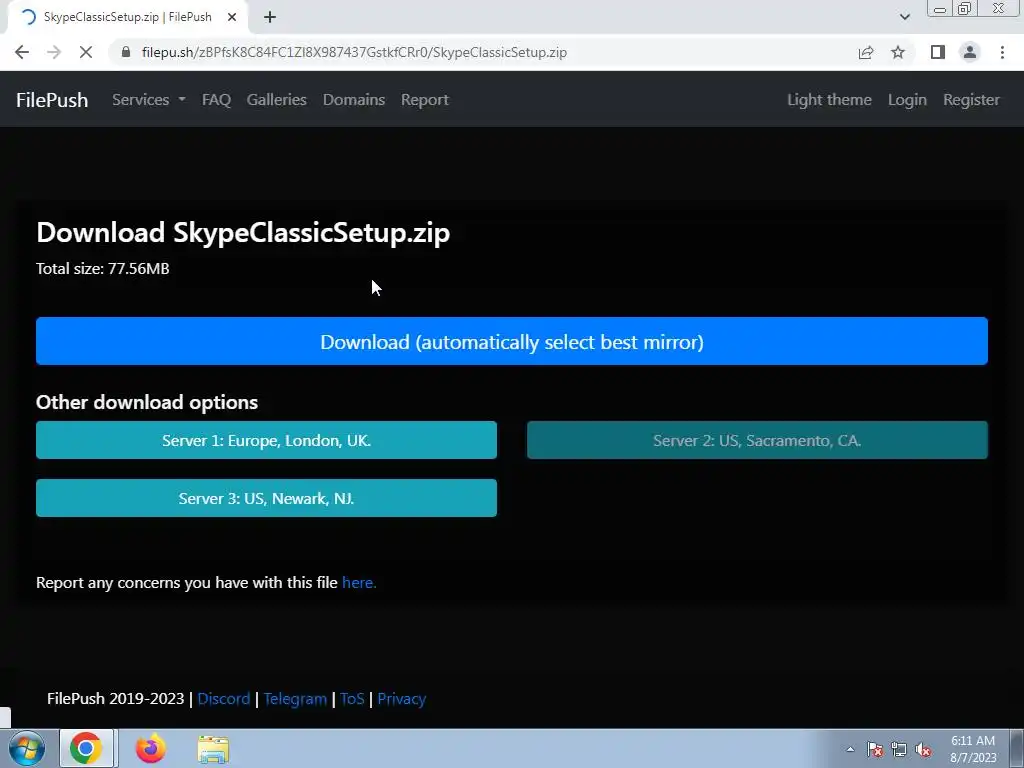
Task: Download from Server 1 London, UK
Action: tap(266, 440)
